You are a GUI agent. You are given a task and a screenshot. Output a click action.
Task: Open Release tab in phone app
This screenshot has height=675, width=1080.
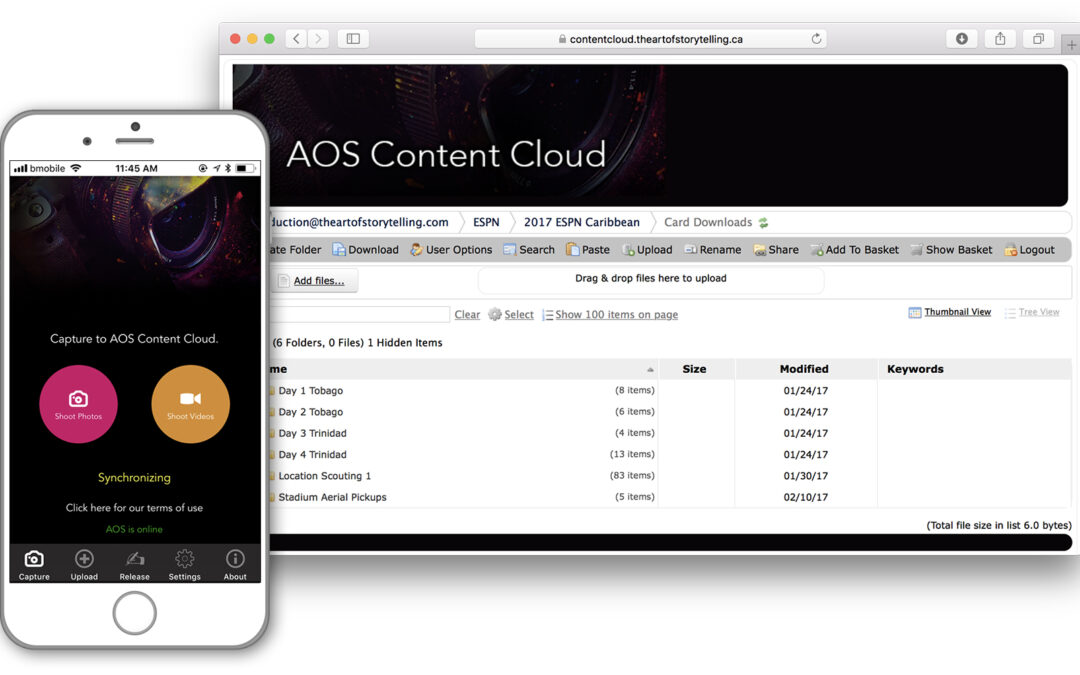coord(134,565)
